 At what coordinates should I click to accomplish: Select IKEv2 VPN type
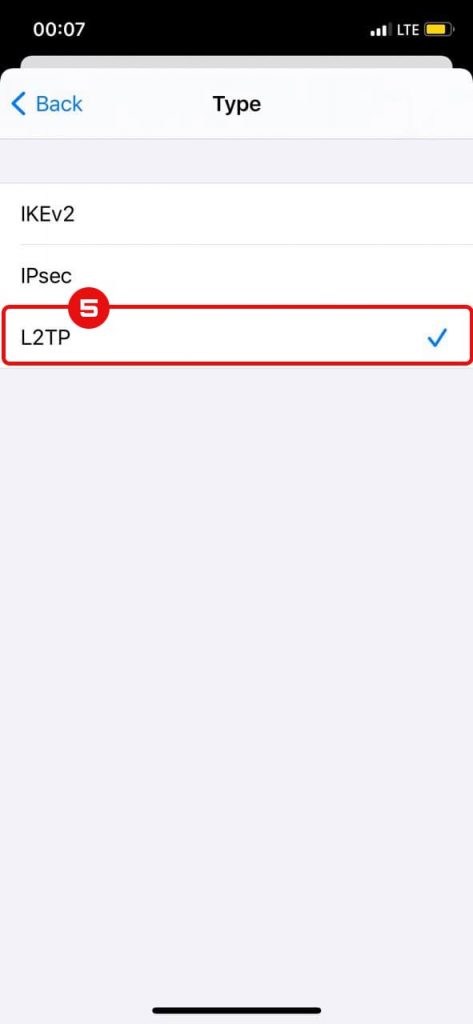pyautogui.click(x=236, y=214)
